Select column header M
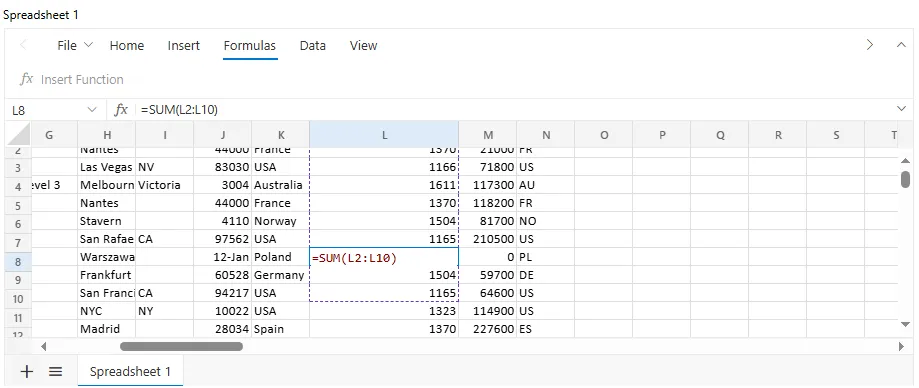Viewport: 919px width, 388px height. (488, 135)
